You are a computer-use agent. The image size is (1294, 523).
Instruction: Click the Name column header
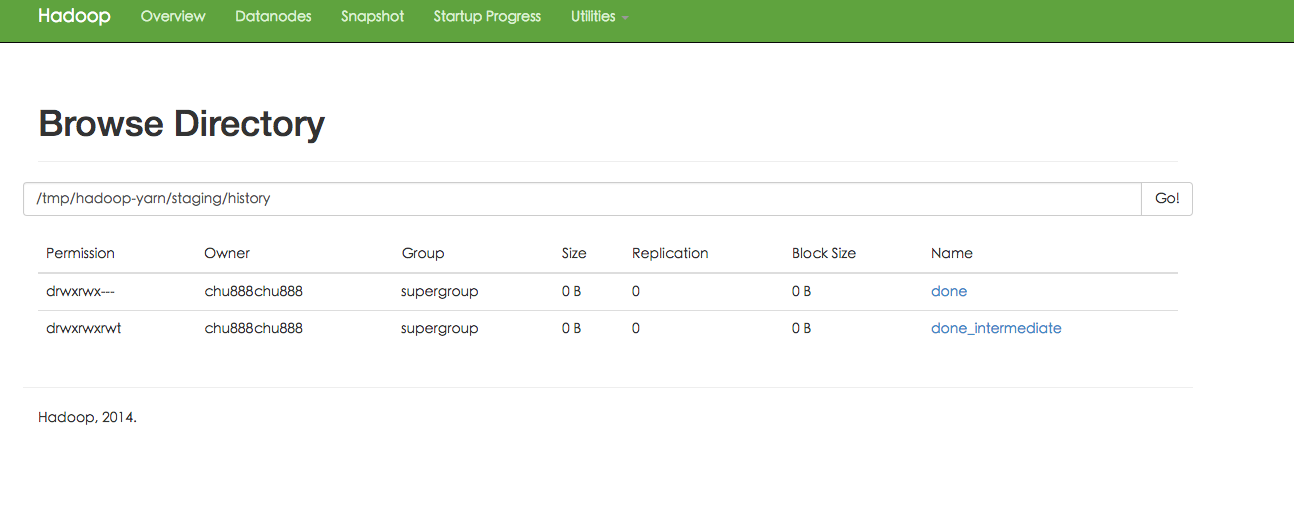click(x=951, y=253)
